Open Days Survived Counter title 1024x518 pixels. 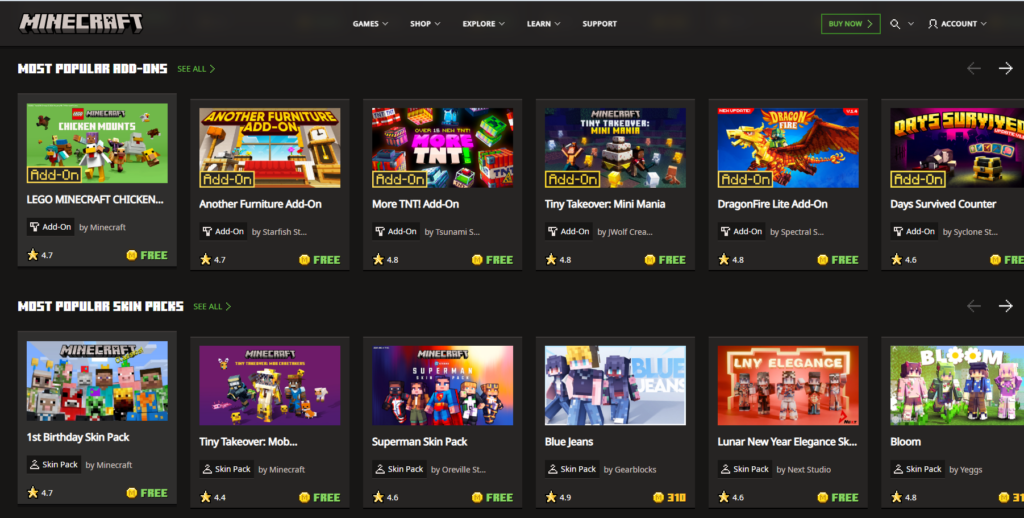(x=943, y=204)
